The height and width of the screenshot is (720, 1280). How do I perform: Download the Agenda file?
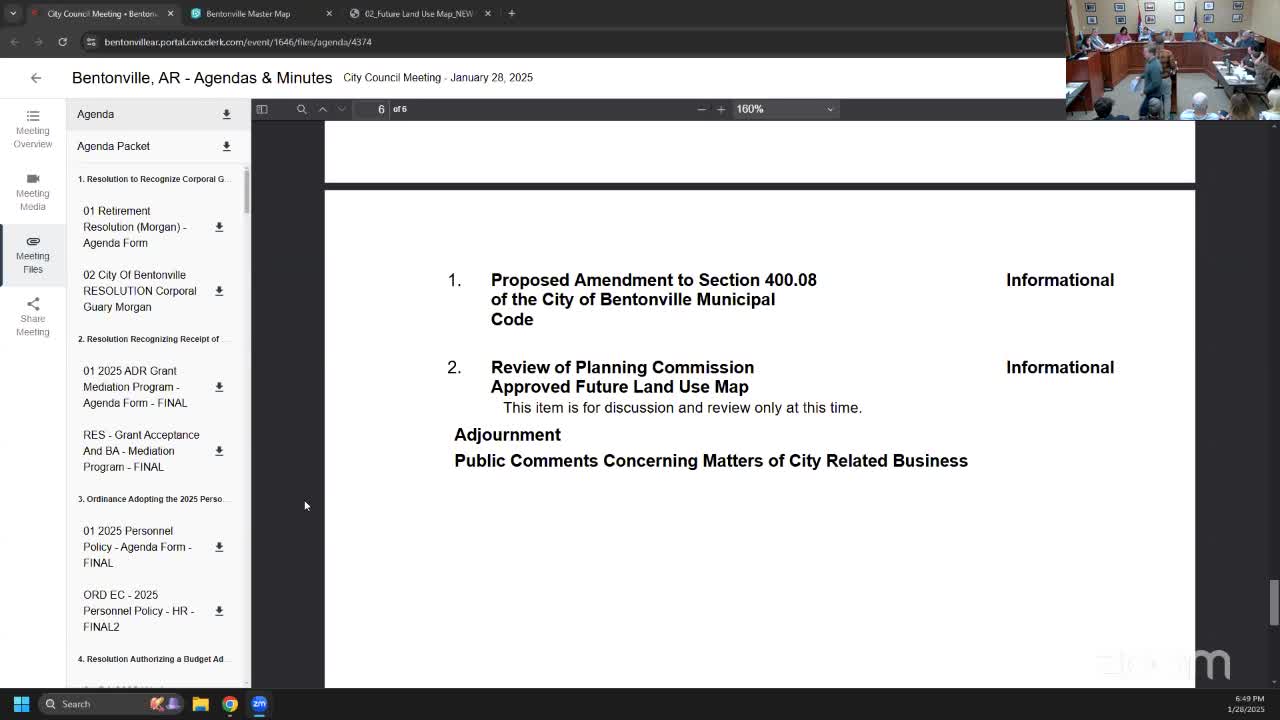click(x=226, y=114)
